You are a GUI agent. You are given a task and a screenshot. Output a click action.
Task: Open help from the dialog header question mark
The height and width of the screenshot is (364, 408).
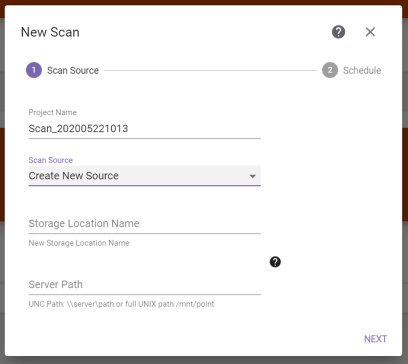pyautogui.click(x=338, y=32)
